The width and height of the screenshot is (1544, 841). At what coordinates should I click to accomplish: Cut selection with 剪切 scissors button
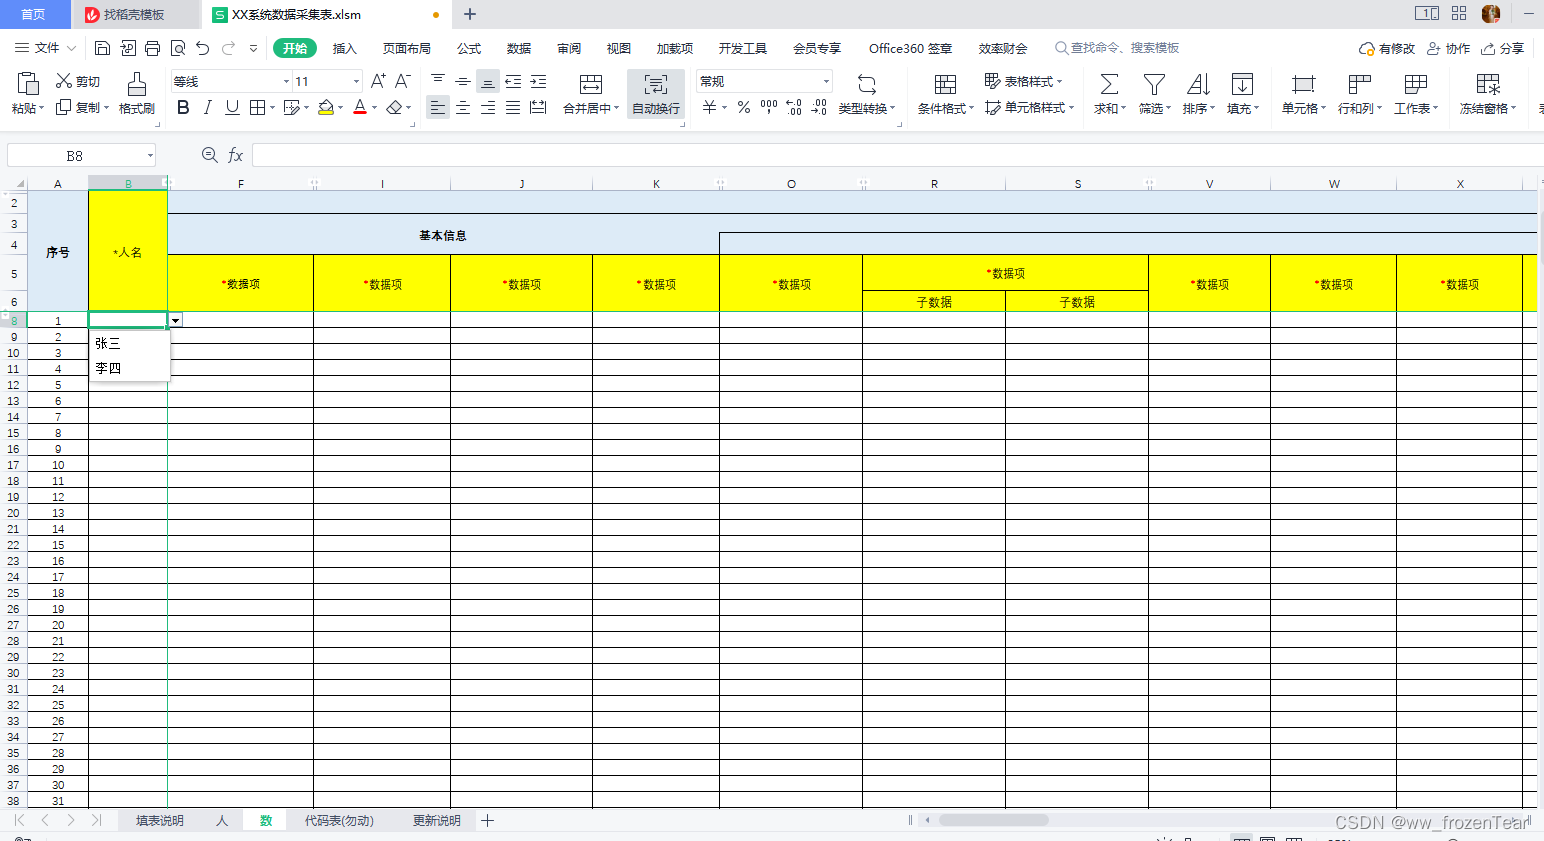pyautogui.click(x=77, y=81)
